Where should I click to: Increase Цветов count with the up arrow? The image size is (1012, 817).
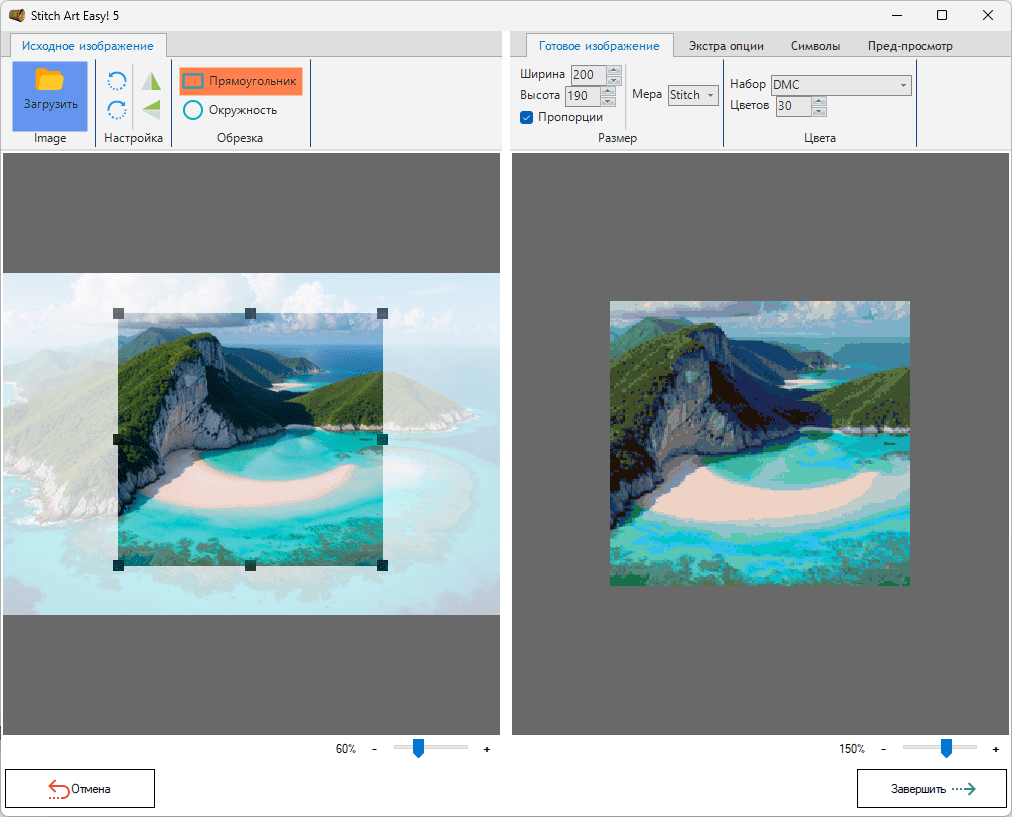point(819,101)
